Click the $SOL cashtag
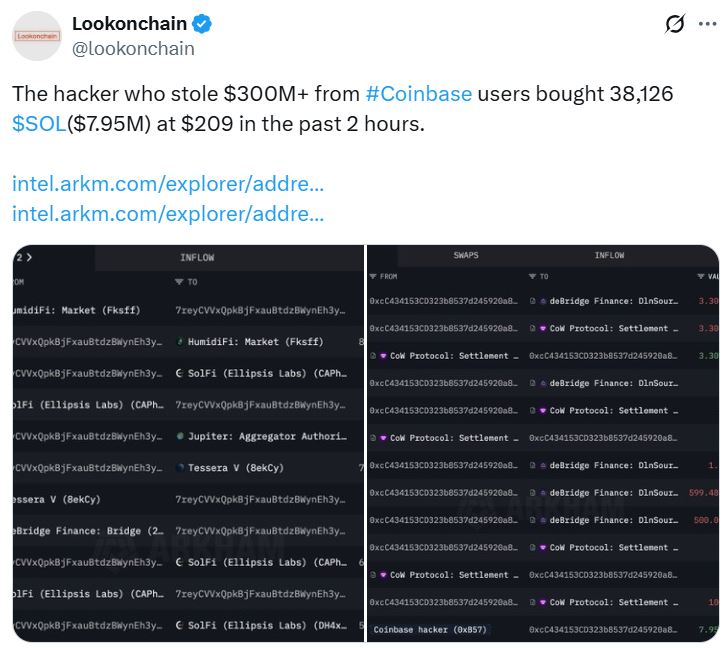 tap(39, 125)
